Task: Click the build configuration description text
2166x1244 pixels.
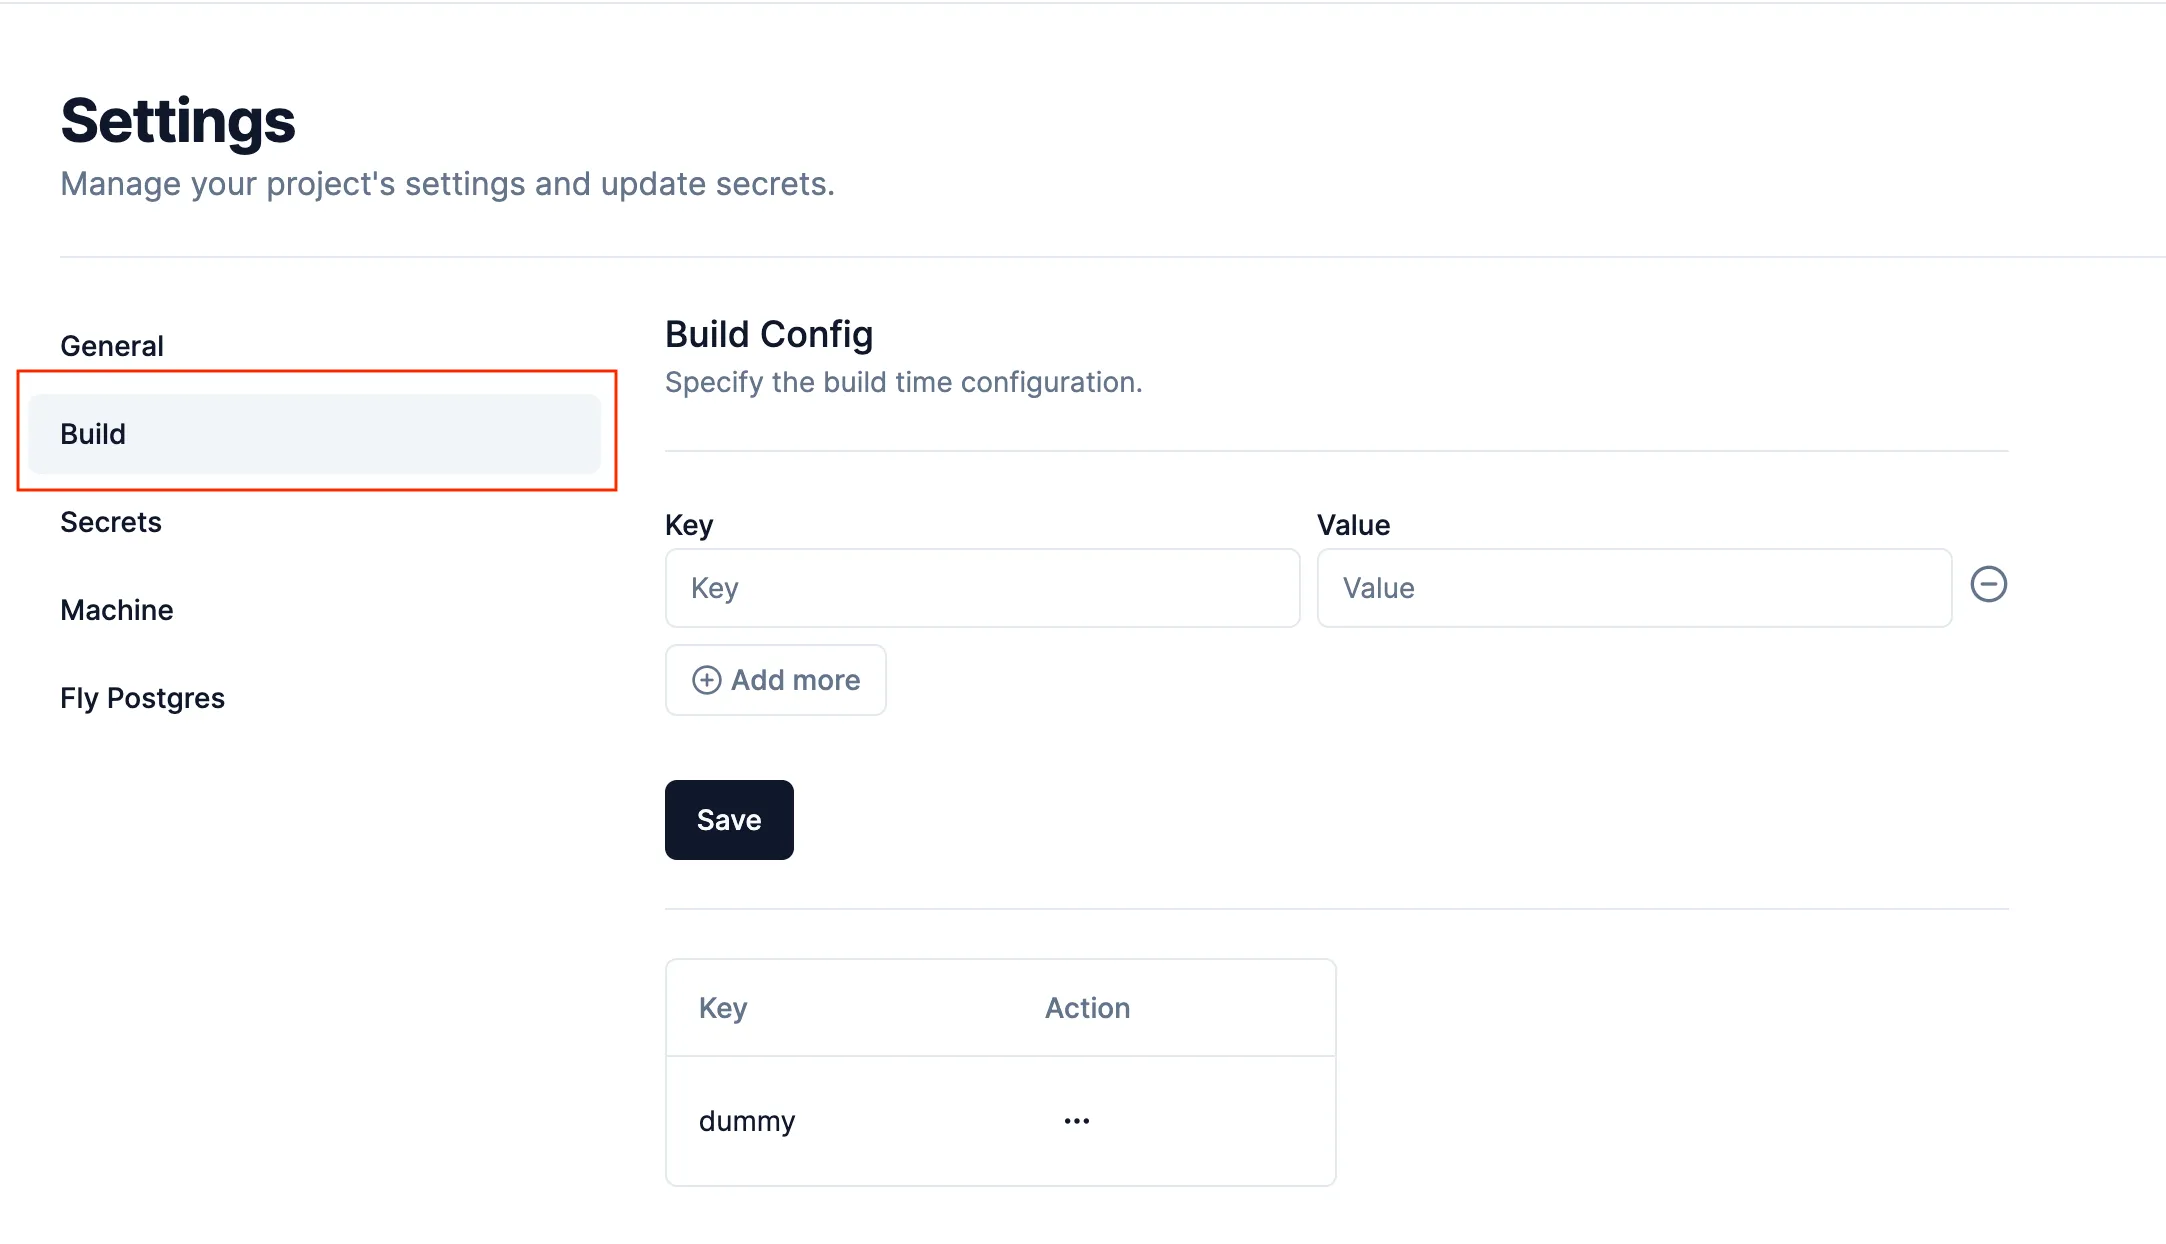Action: click(902, 381)
